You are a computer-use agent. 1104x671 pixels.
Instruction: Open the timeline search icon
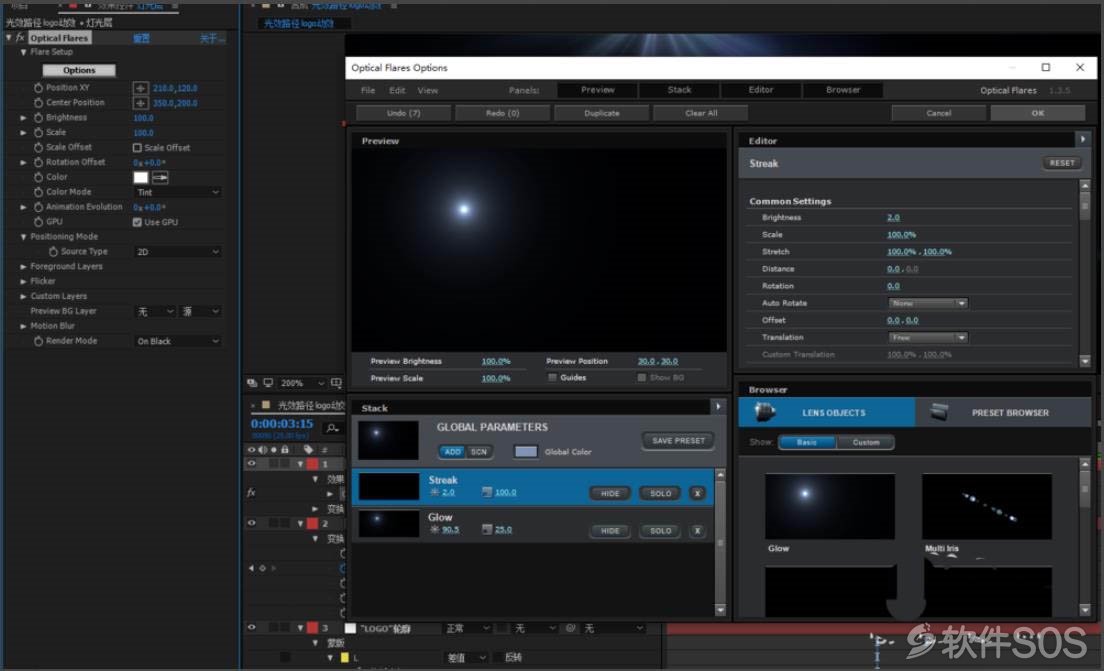click(332, 427)
